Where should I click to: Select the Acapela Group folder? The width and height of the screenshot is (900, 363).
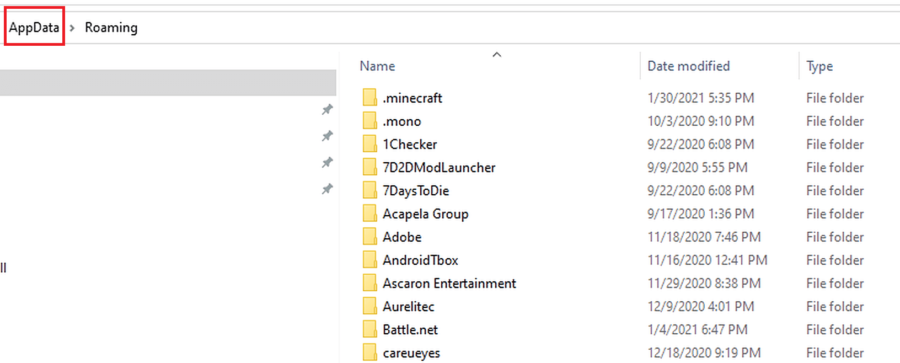click(425, 214)
